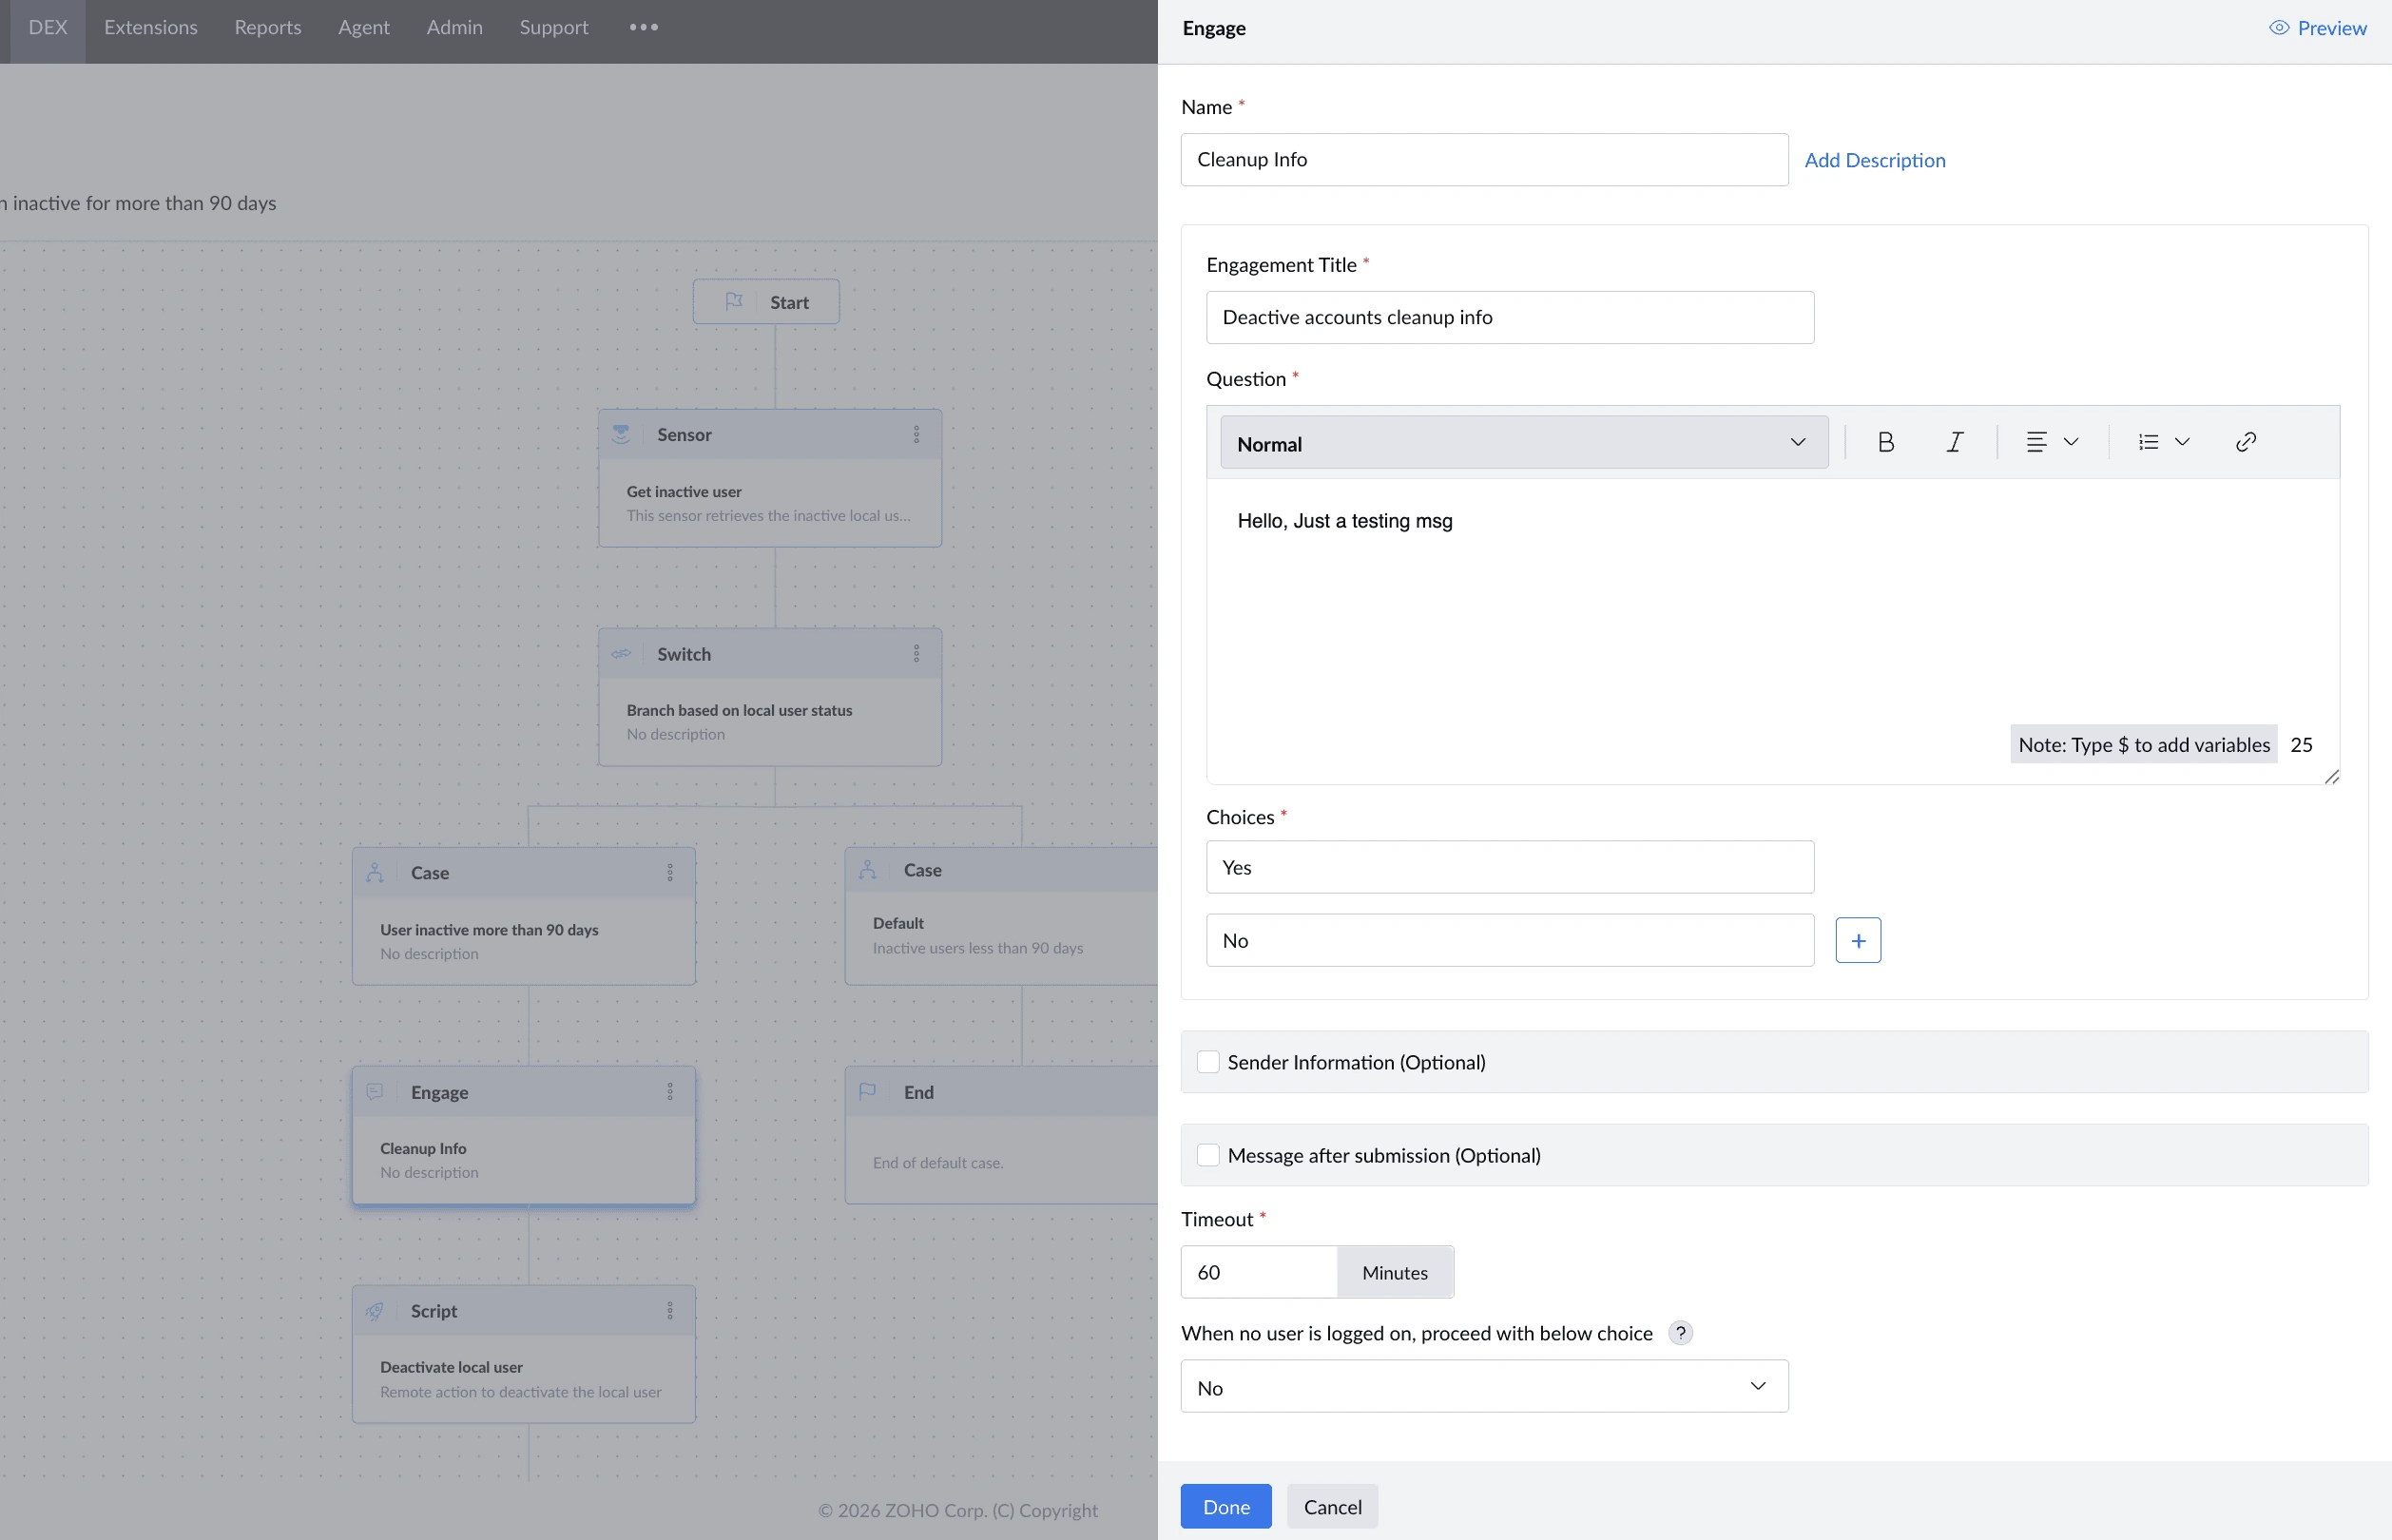Insert a hyperlink with the link icon
This screenshot has width=2392, height=1540.
pos(2245,442)
